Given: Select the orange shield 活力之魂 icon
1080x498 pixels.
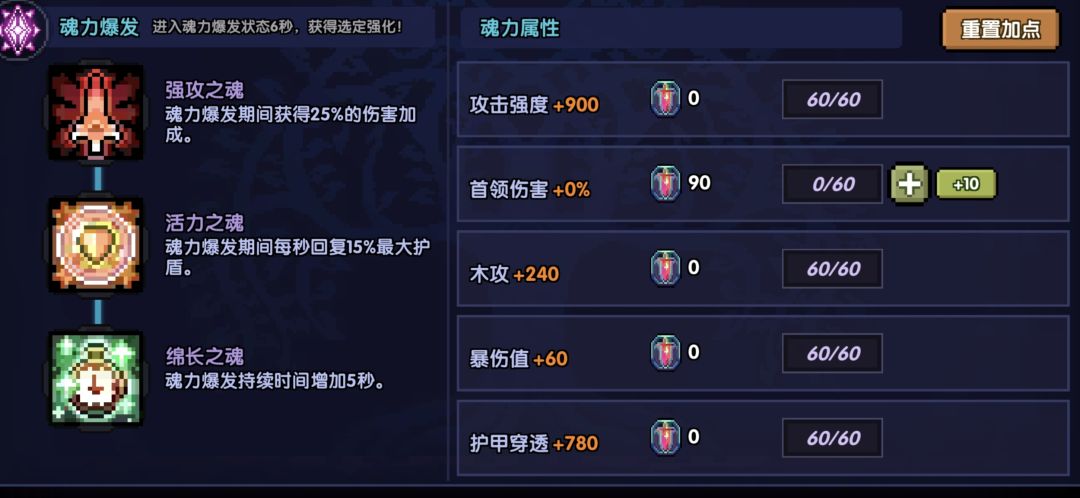Looking at the screenshot, I should click(95, 244).
